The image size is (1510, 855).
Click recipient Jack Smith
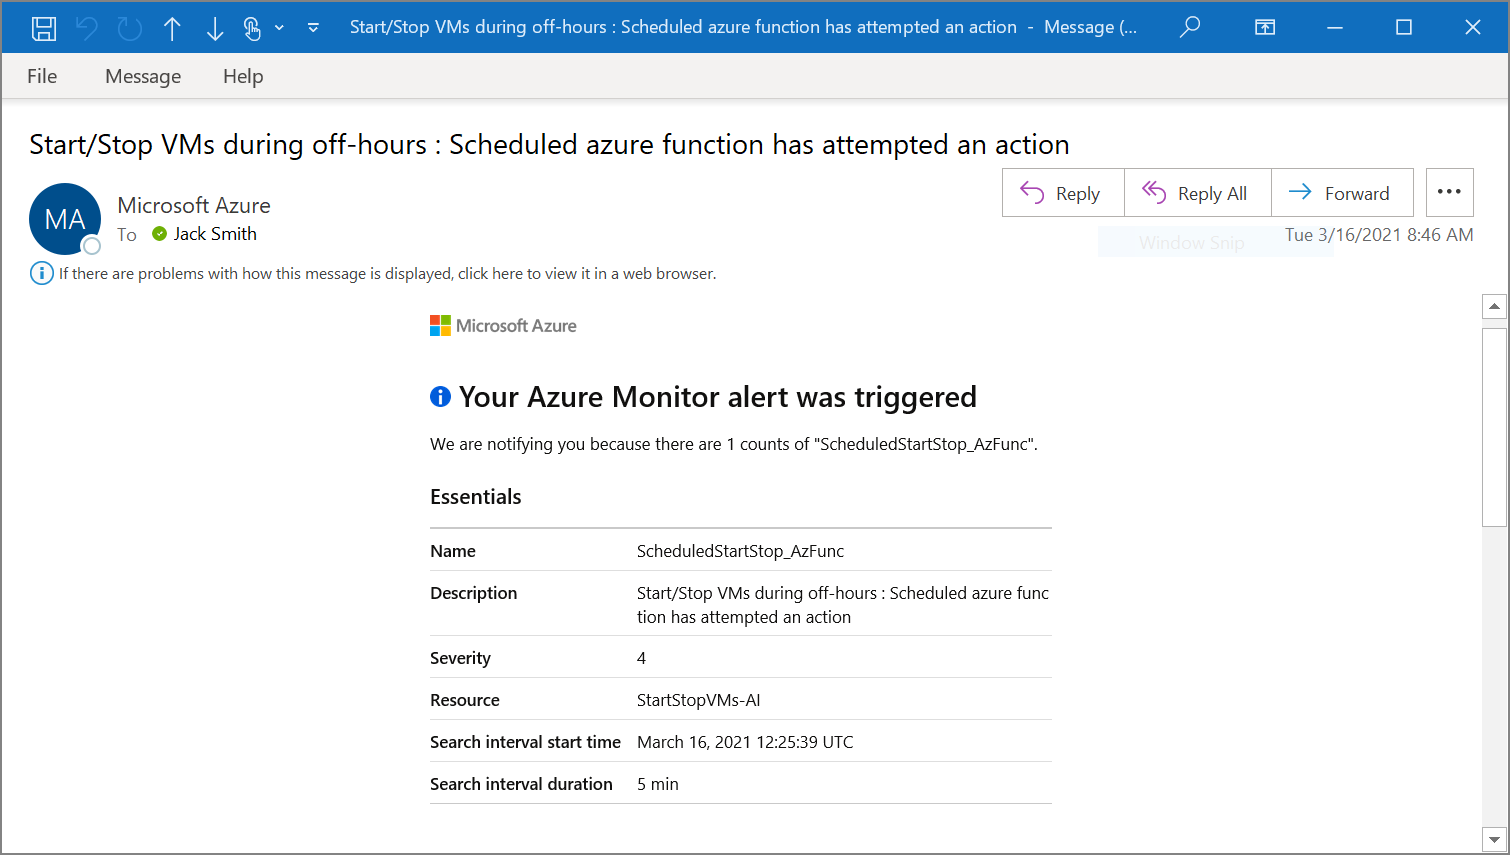214,234
